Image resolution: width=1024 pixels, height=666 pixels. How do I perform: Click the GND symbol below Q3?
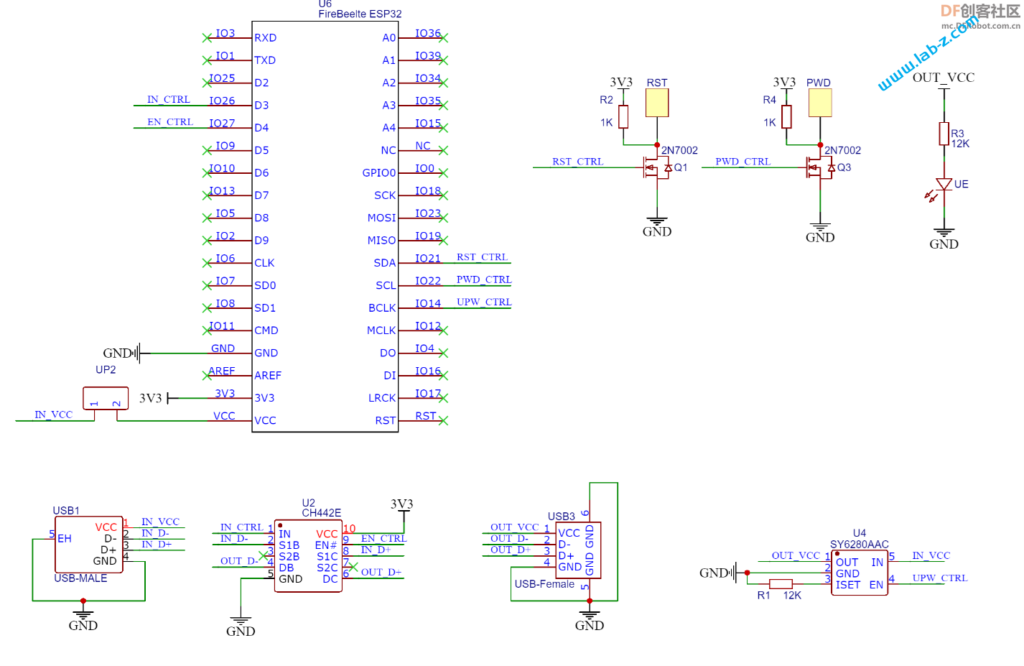pyautogui.click(x=820, y=232)
